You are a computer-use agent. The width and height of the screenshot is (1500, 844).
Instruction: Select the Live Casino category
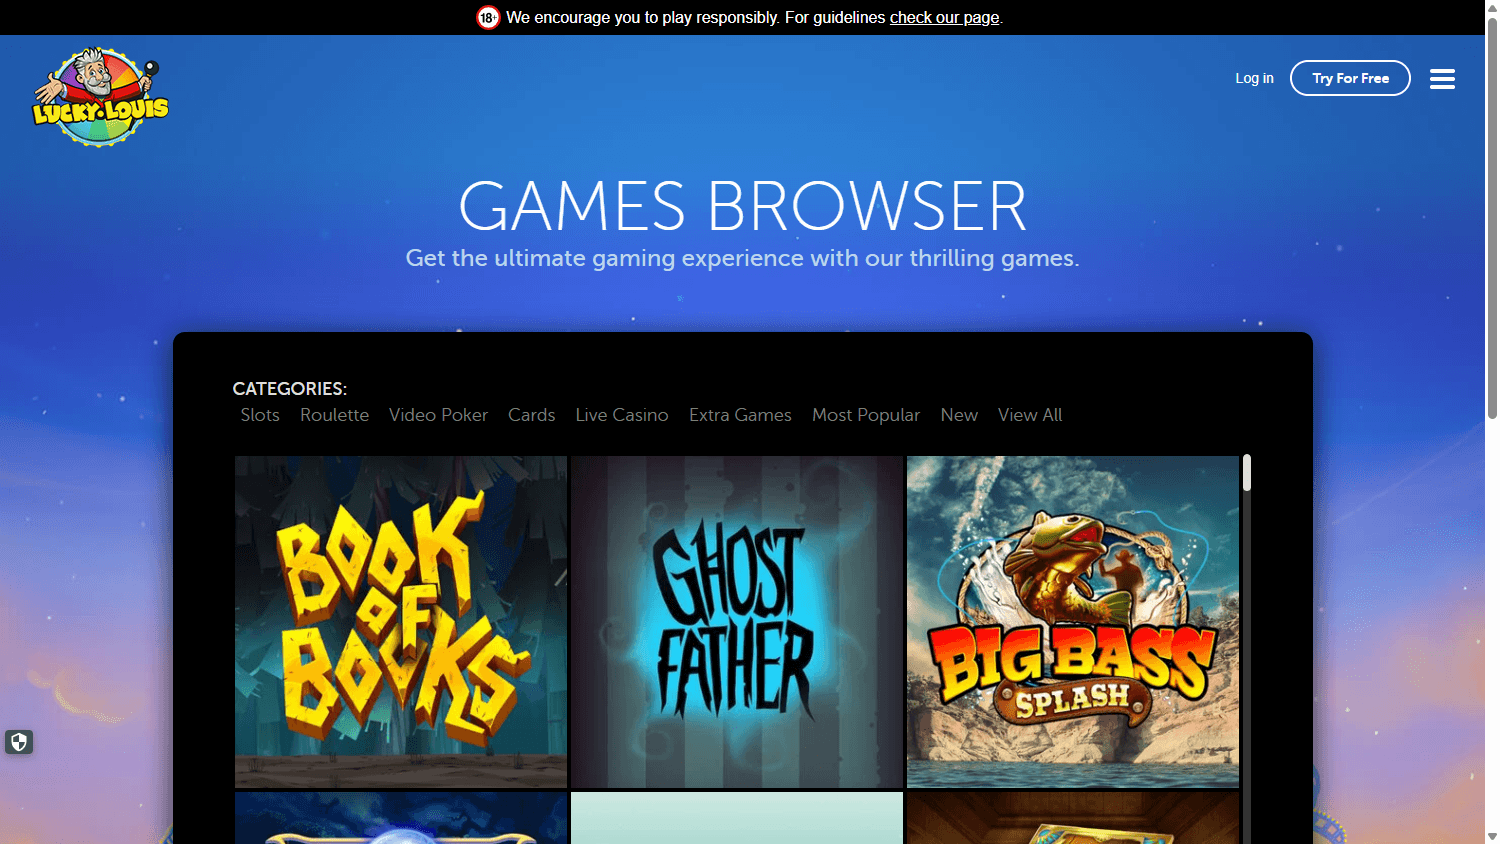pyautogui.click(x=622, y=415)
